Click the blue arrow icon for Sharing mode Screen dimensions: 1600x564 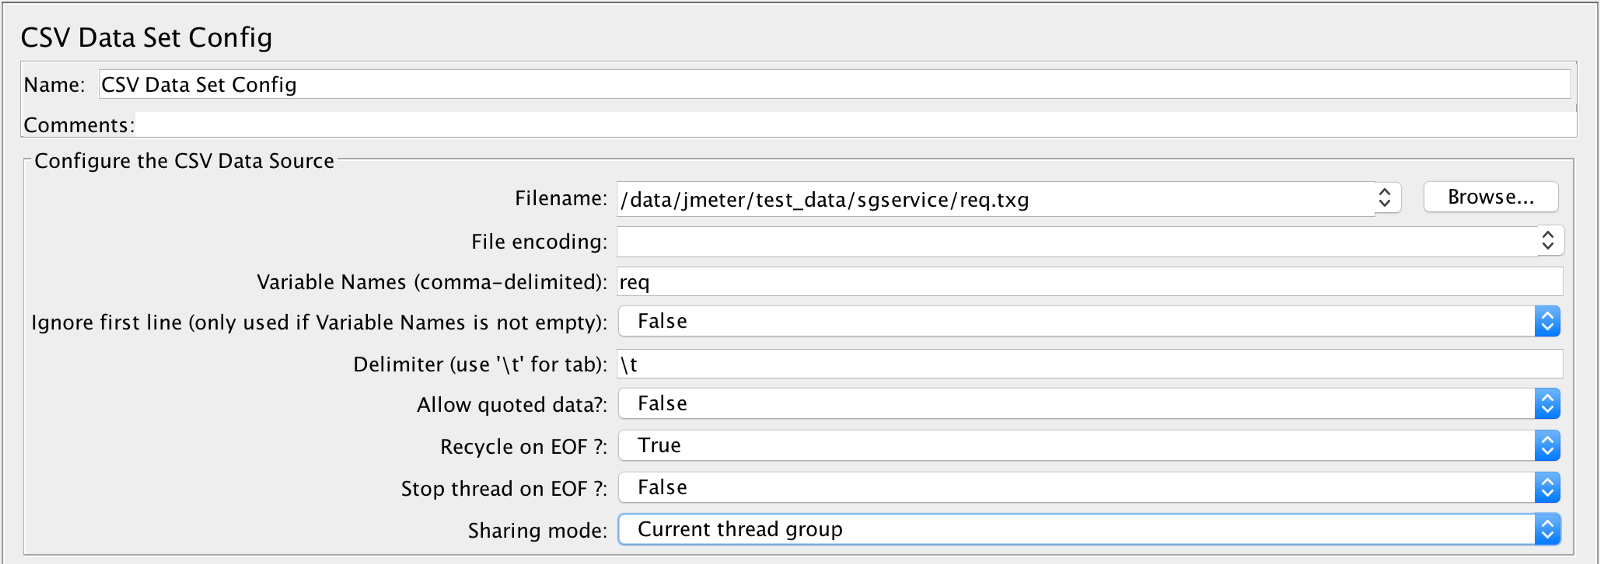[1547, 529]
